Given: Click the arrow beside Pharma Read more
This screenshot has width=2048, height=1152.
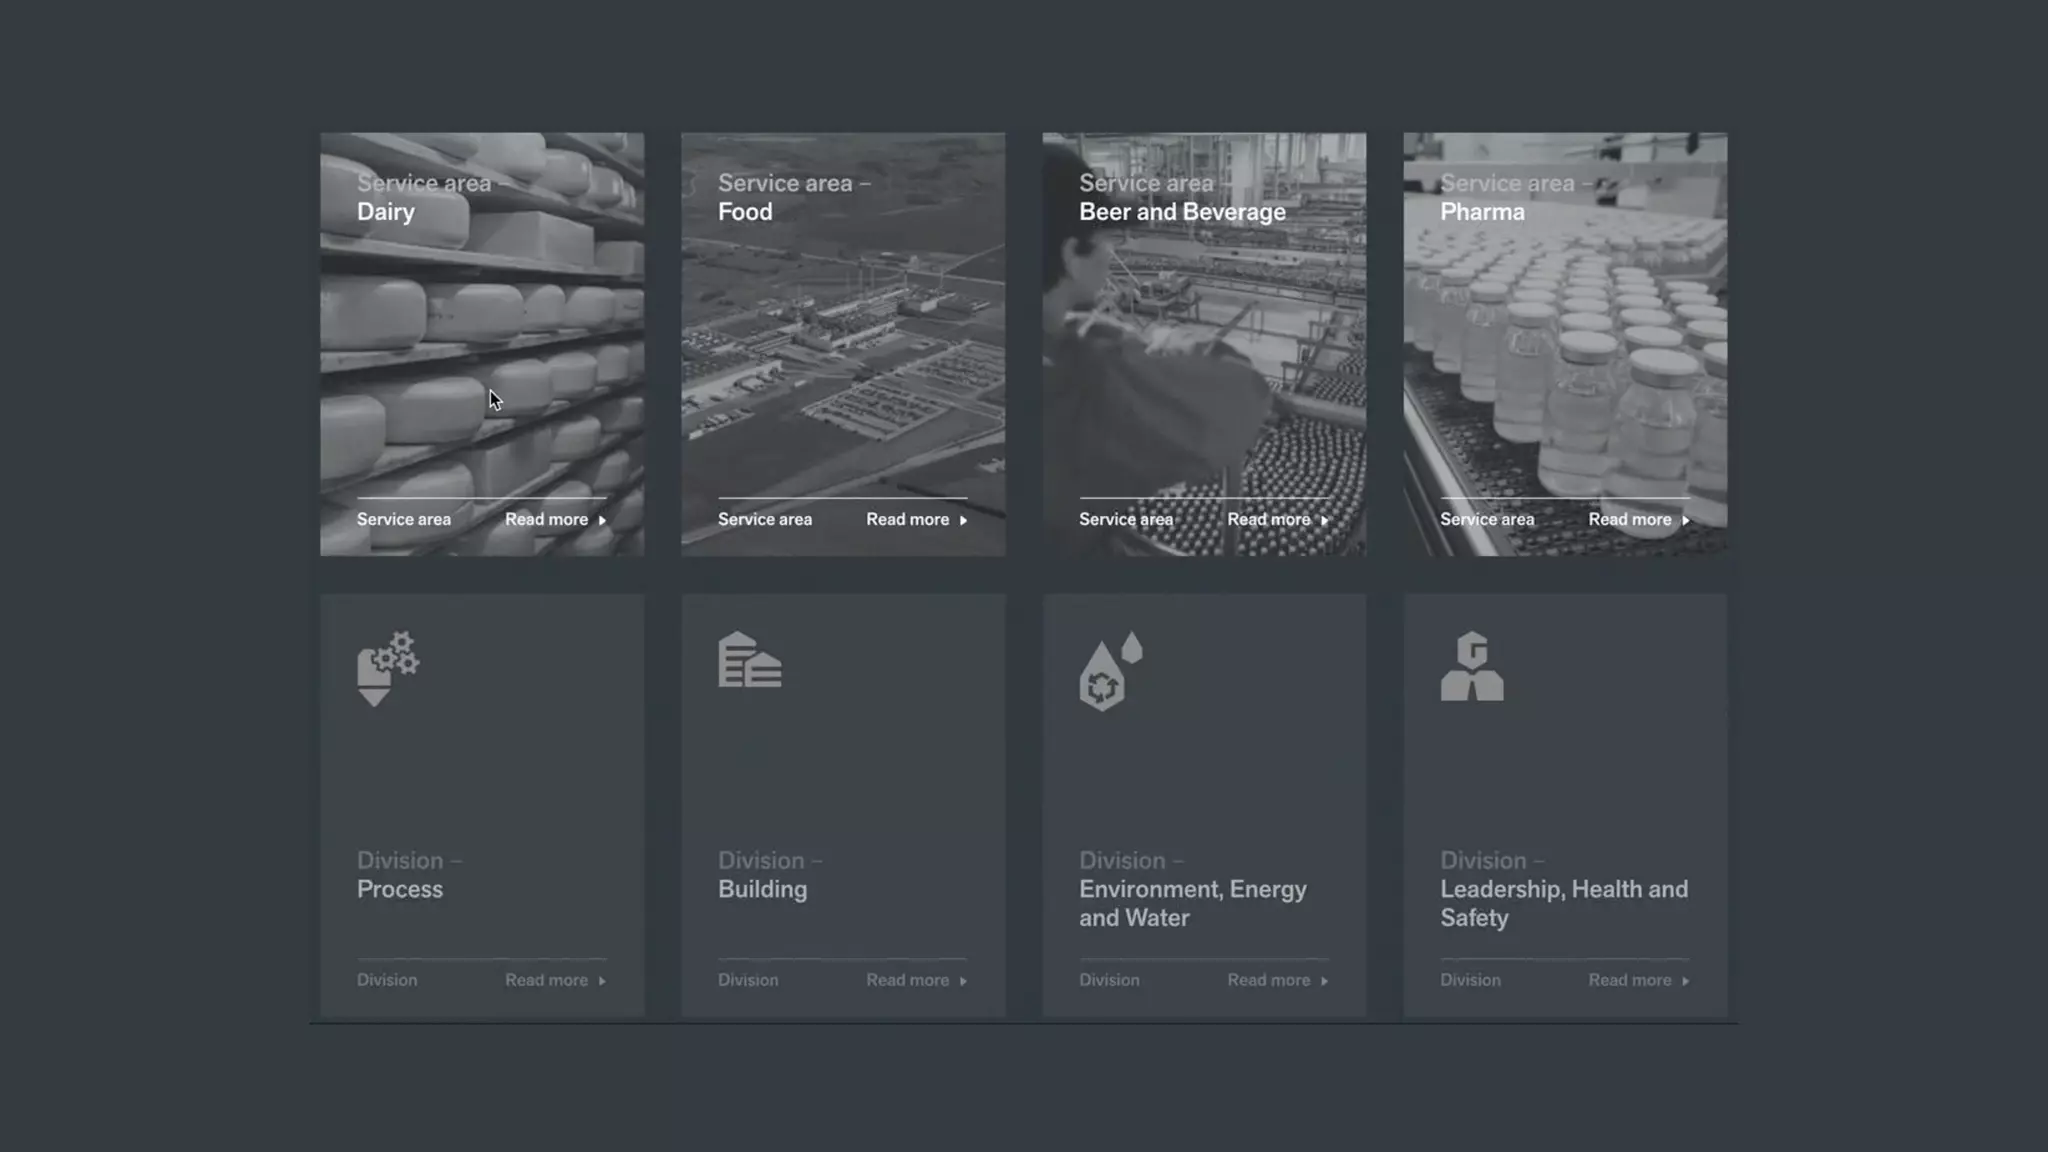Looking at the screenshot, I should click(1685, 520).
